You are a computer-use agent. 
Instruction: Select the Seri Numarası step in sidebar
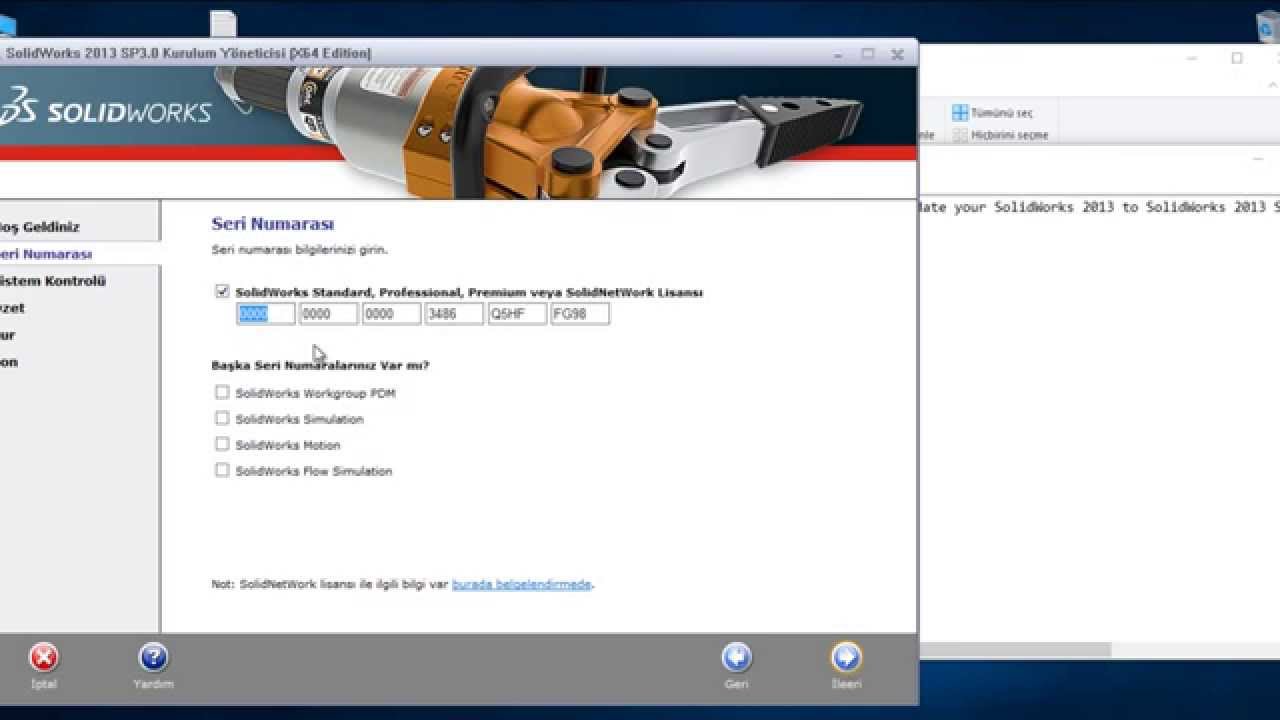46,254
